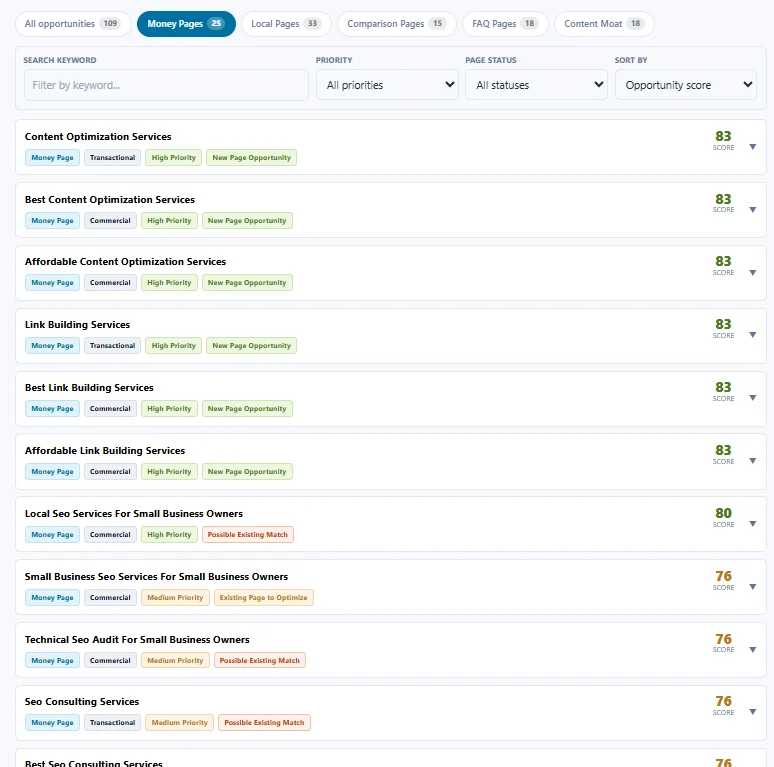Open the All opportunities tab
Image resolution: width=774 pixels, height=767 pixels.
click(x=73, y=24)
